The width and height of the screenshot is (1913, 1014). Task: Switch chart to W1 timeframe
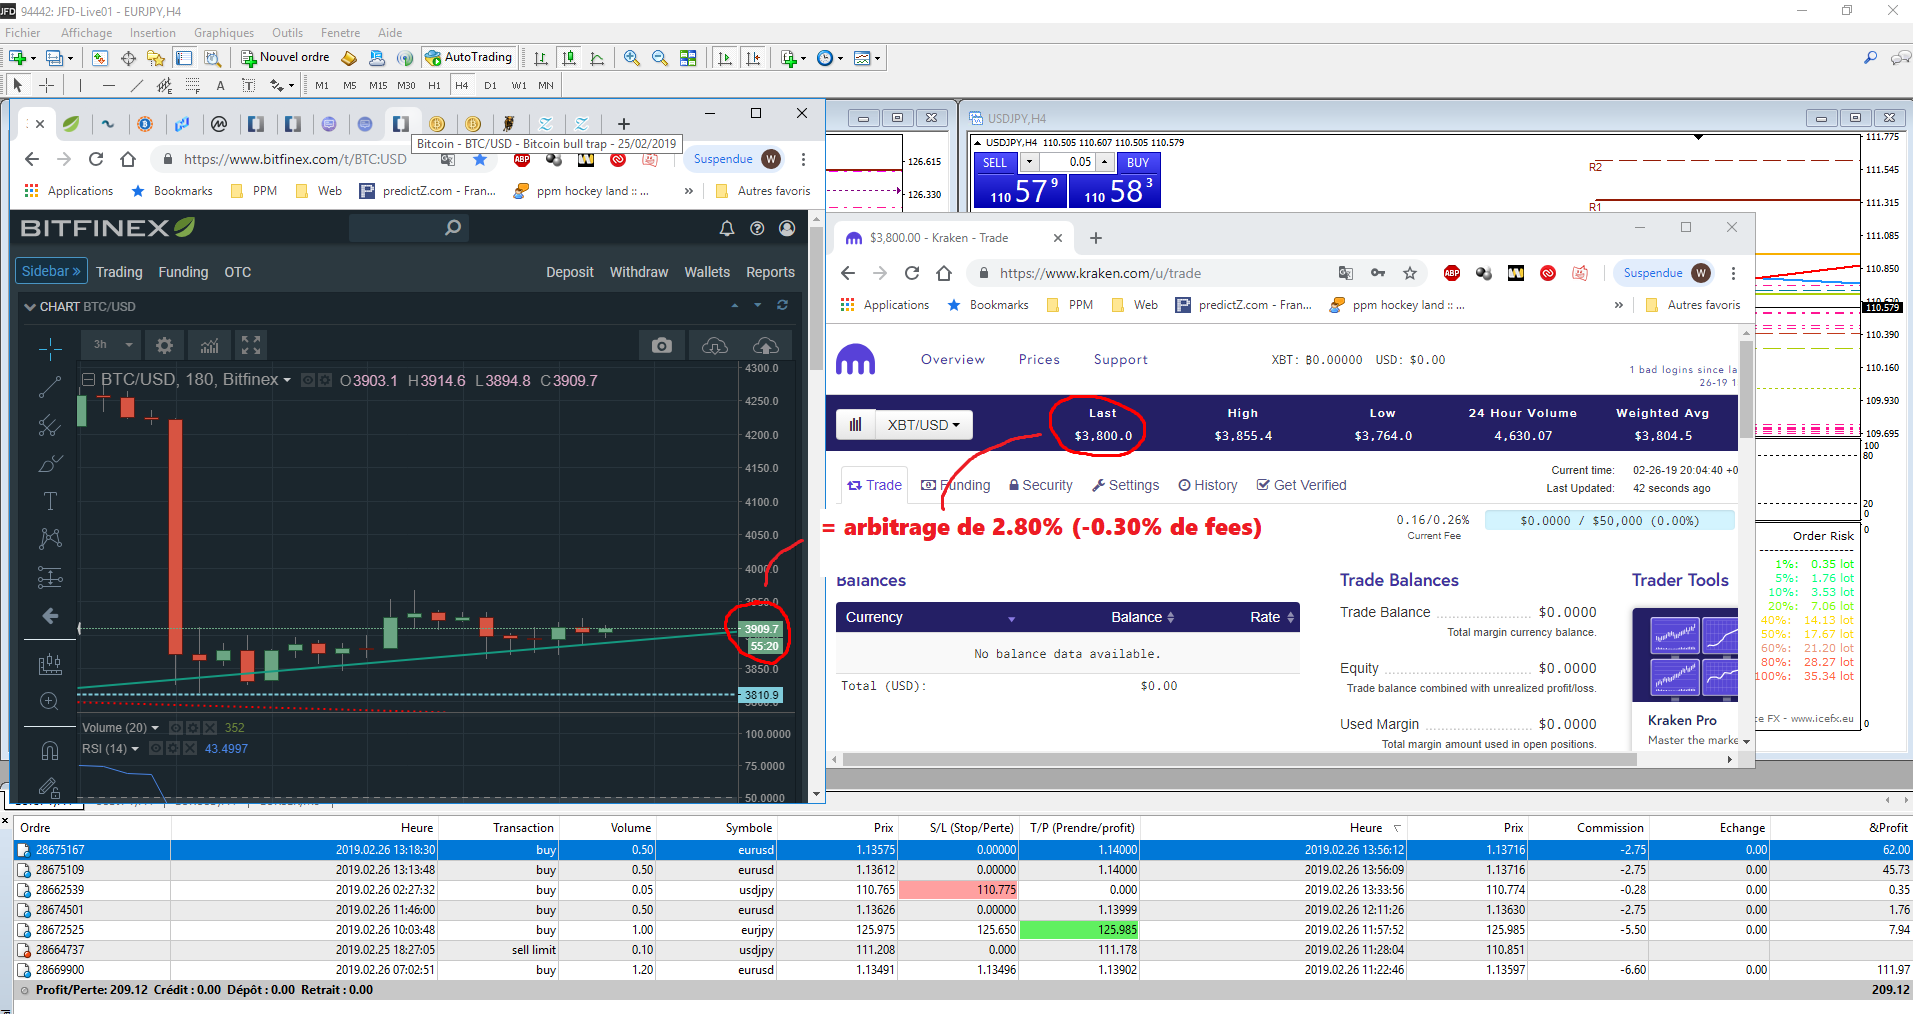518,85
